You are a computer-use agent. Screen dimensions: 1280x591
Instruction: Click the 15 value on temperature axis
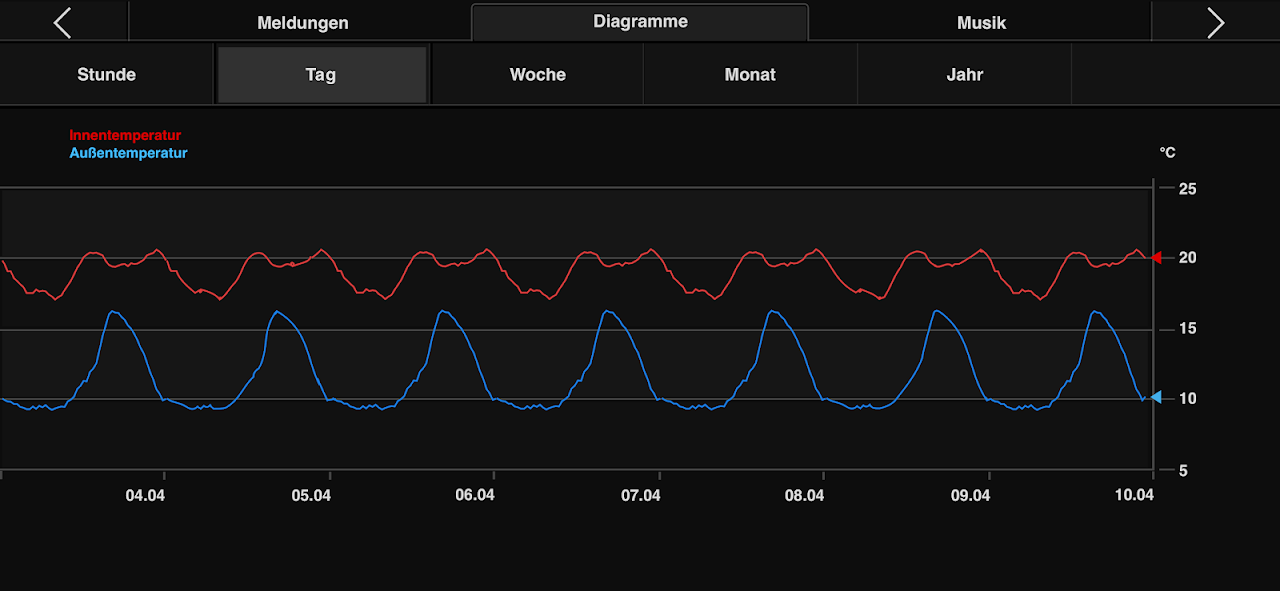pos(1188,329)
